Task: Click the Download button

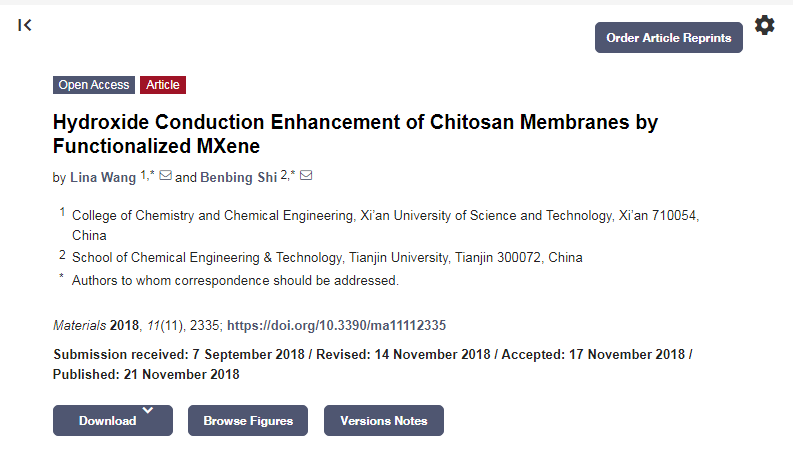Action: [107, 421]
